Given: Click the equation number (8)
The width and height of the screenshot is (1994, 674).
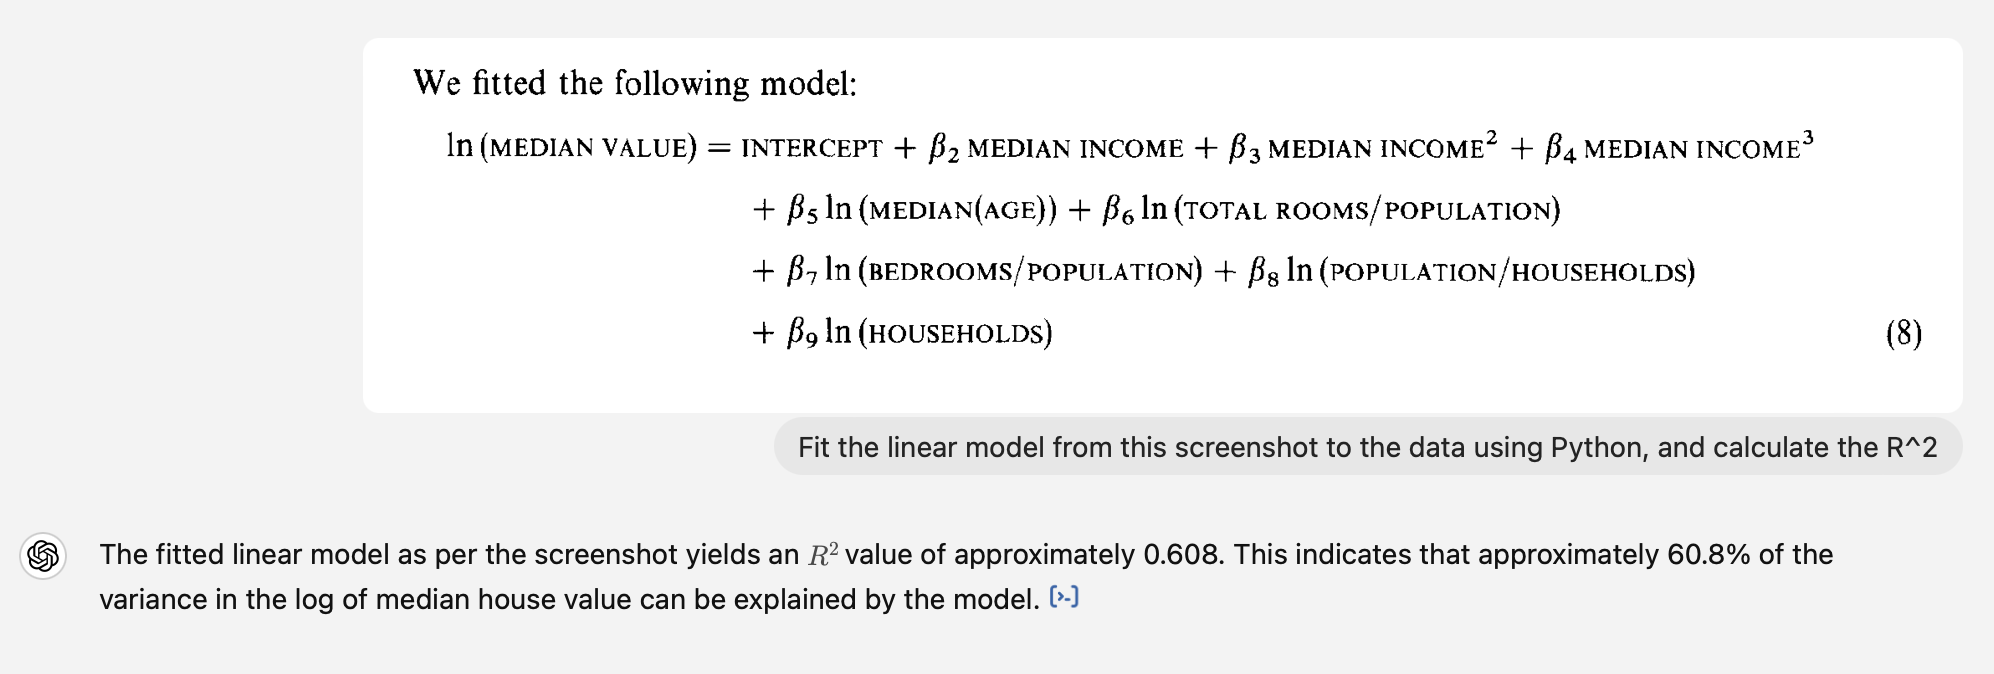Looking at the screenshot, I should (1903, 333).
